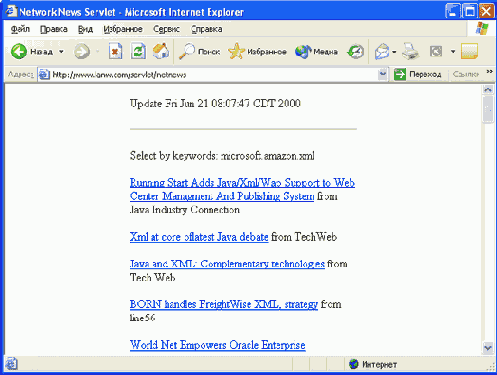This screenshot has width=497, height=375.
Task: Open the Правка menu
Action: pos(54,29)
